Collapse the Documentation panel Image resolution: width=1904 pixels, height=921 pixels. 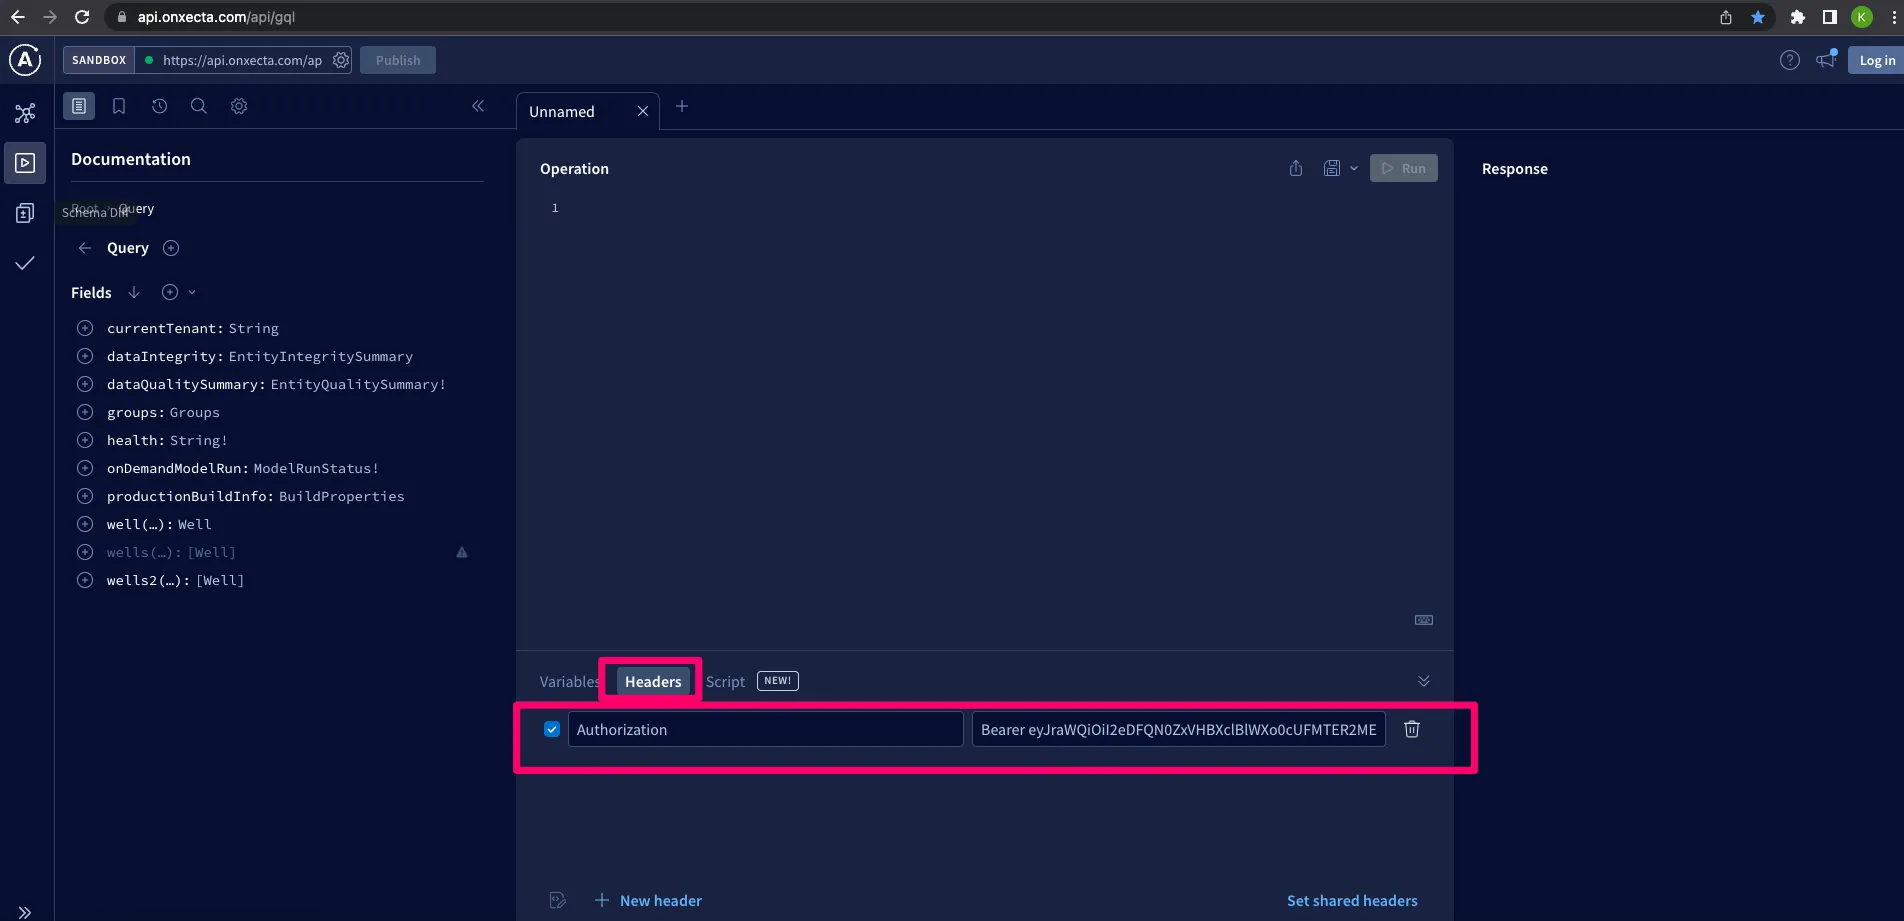point(478,106)
